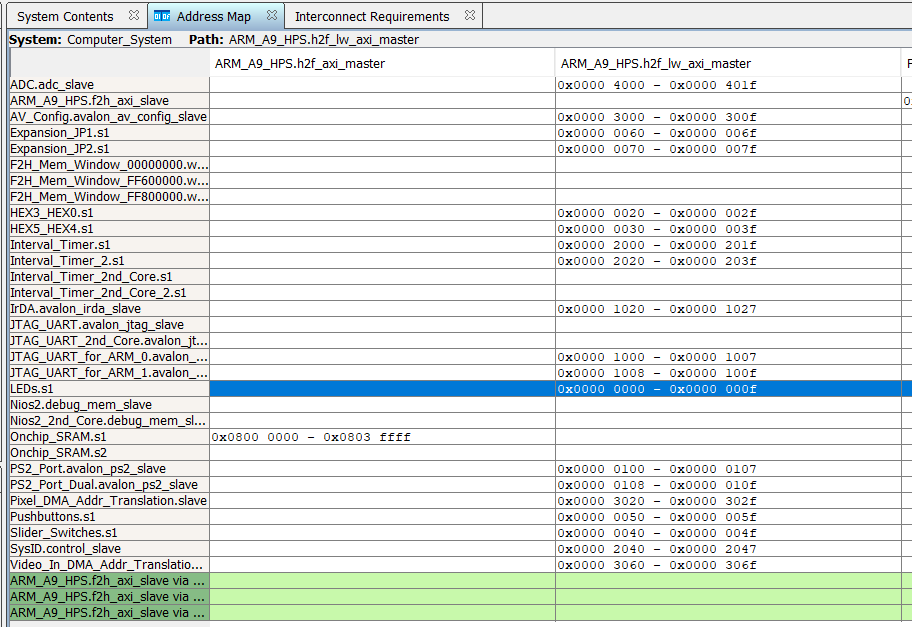Click the Interval_Timer.s1 address range cell
This screenshot has width=912, height=627.
click(657, 245)
